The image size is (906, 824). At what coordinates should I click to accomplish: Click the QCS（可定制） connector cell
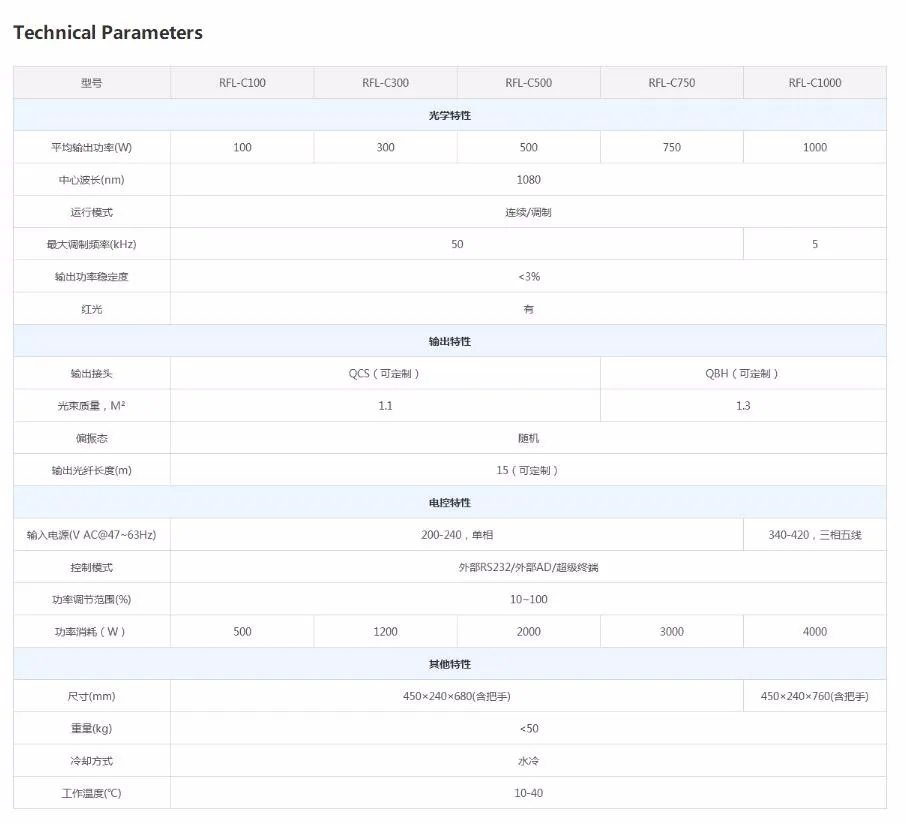point(385,373)
